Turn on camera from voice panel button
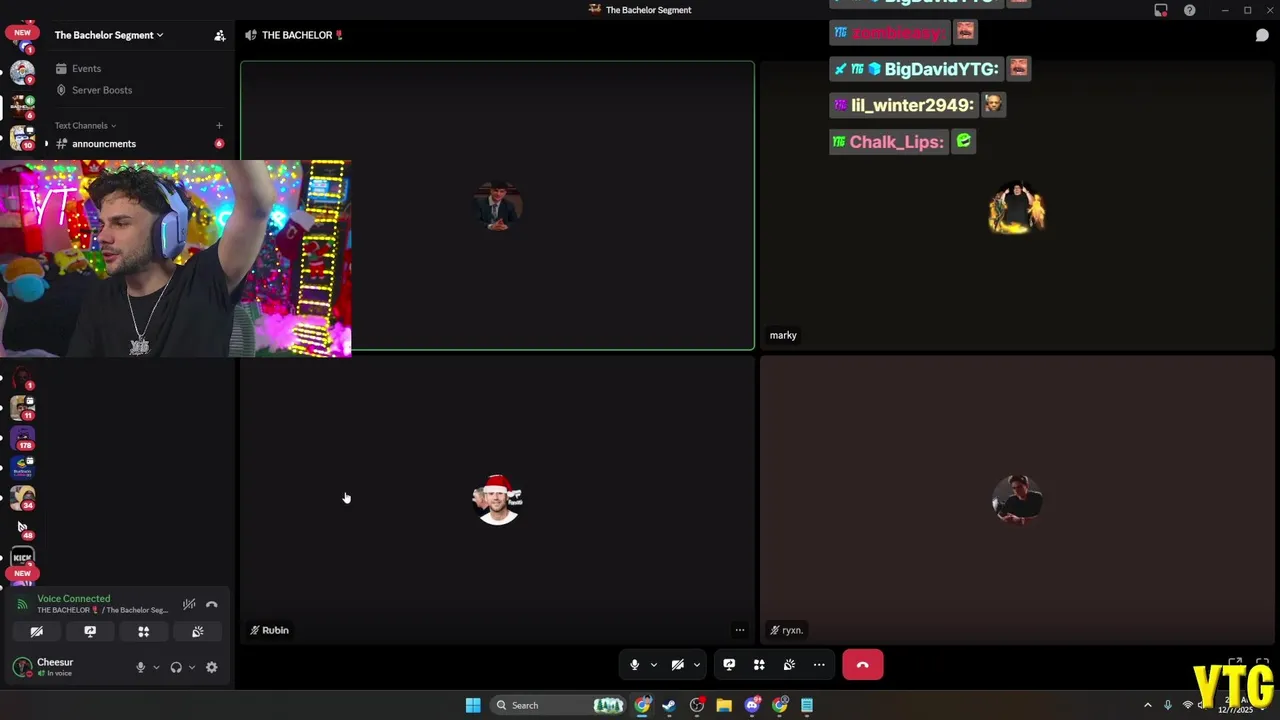The image size is (1280, 720). 36,632
